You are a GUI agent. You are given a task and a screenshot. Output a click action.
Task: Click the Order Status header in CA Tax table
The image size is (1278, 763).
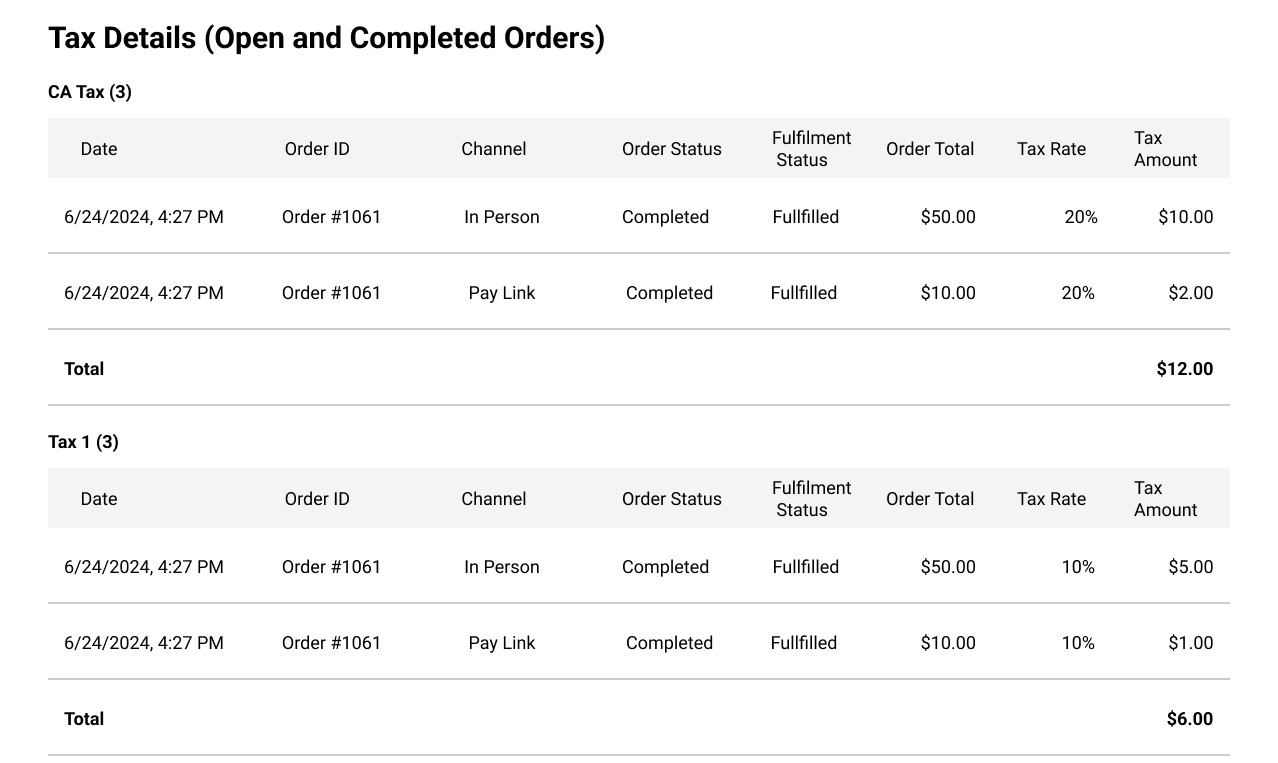[x=671, y=149]
